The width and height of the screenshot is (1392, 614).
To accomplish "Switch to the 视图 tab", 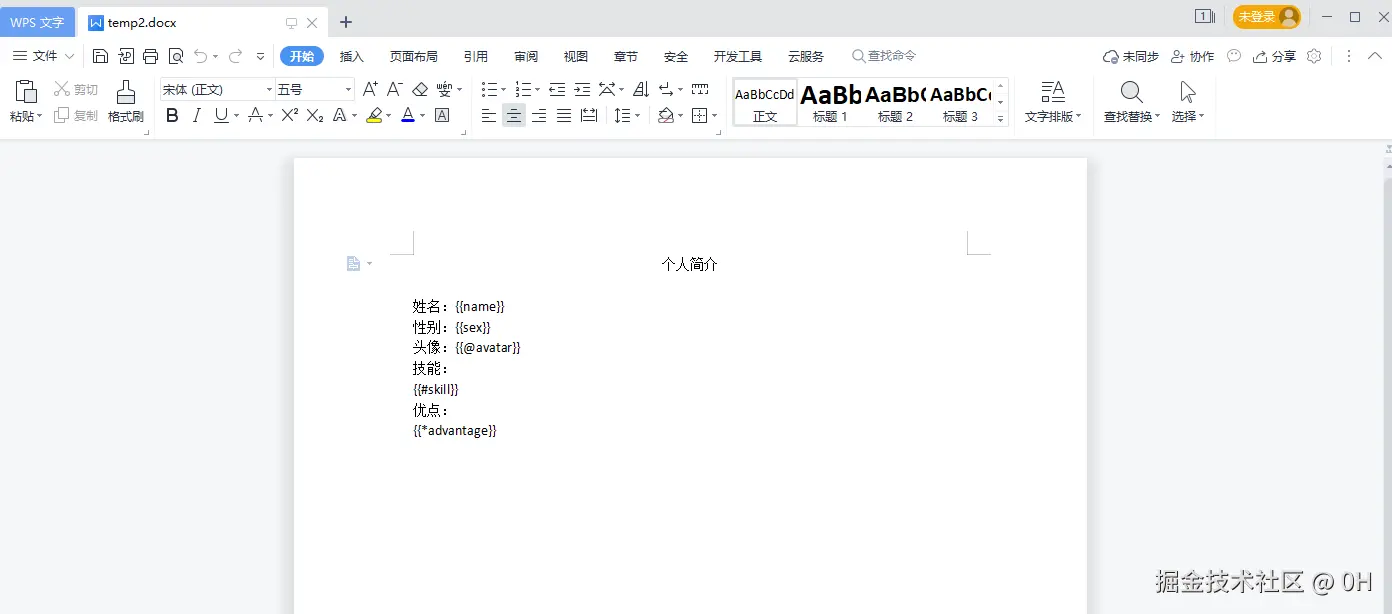I will (x=576, y=56).
